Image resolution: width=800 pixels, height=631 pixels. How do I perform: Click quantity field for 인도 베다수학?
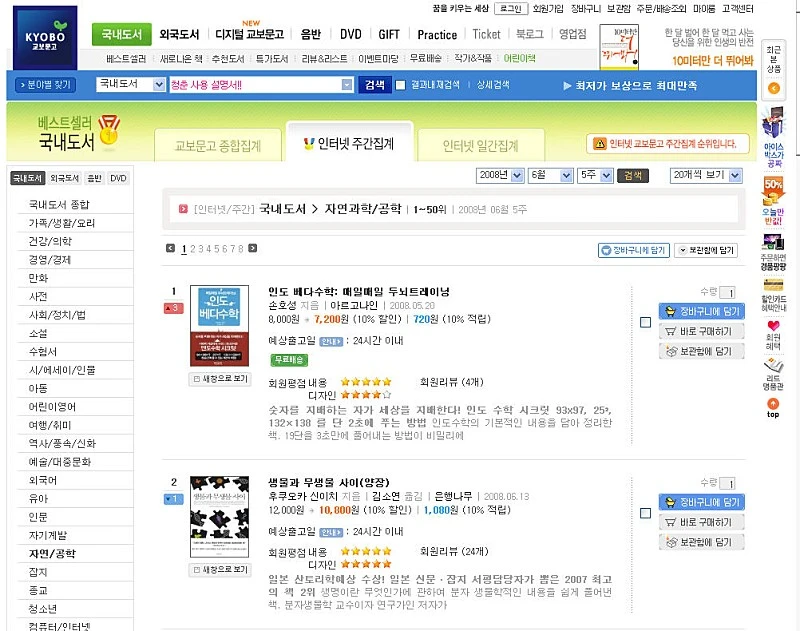click(727, 292)
